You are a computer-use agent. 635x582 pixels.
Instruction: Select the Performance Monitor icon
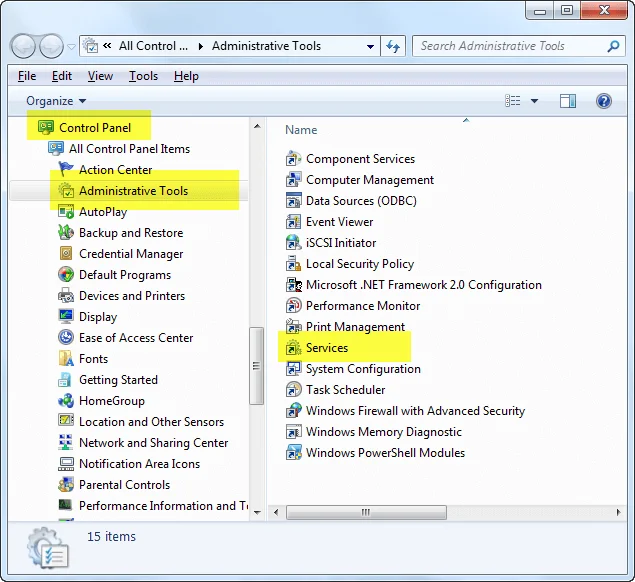[x=293, y=306]
